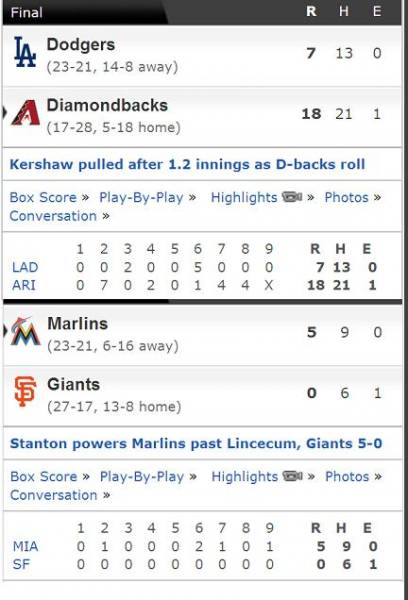View Highlights link for Marlins-Giants game

click(x=245, y=476)
